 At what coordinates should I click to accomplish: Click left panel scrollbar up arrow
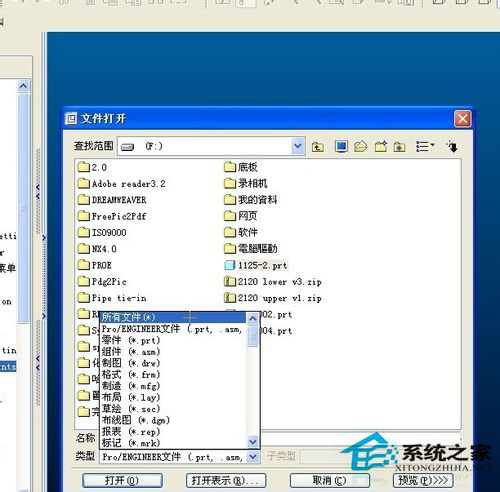click(x=23, y=86)
